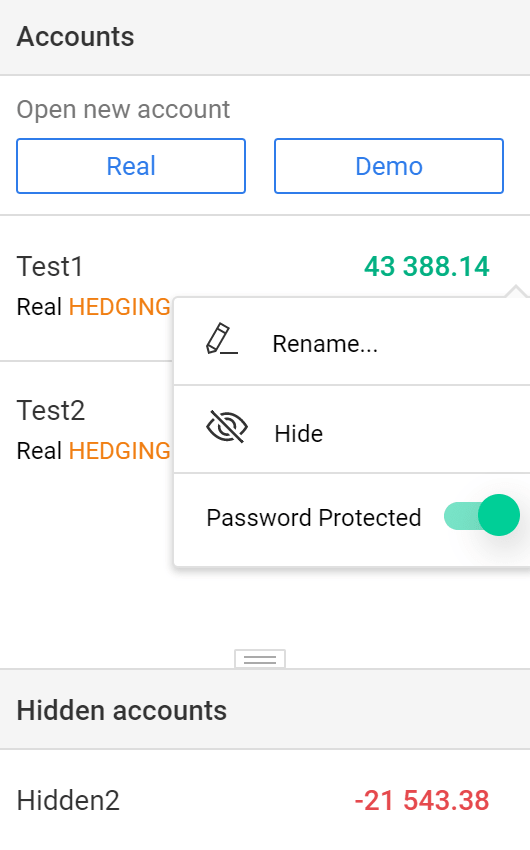The height and width of the screenshot is (850, 530).
Task: Click the pencil icon beside Rename
Action: pyautogui.click(x=222, y=339)
